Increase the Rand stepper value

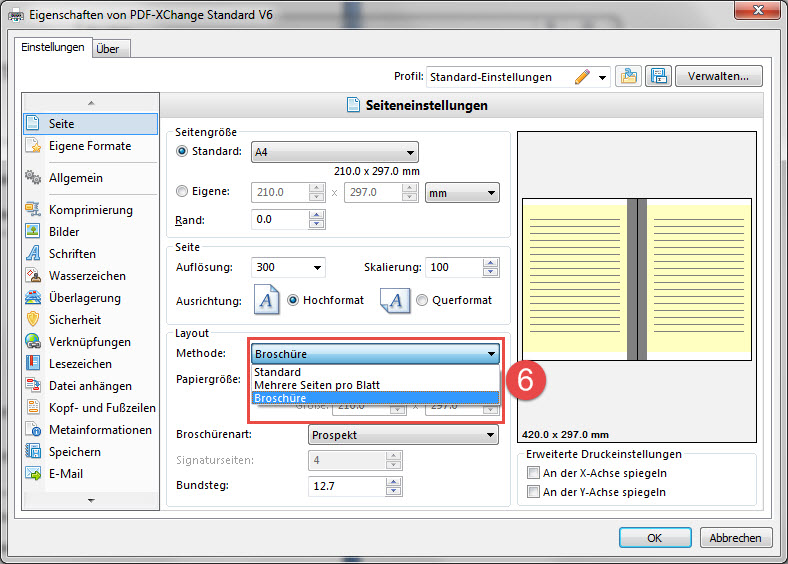pyautogui.click(x=317, y=215)
